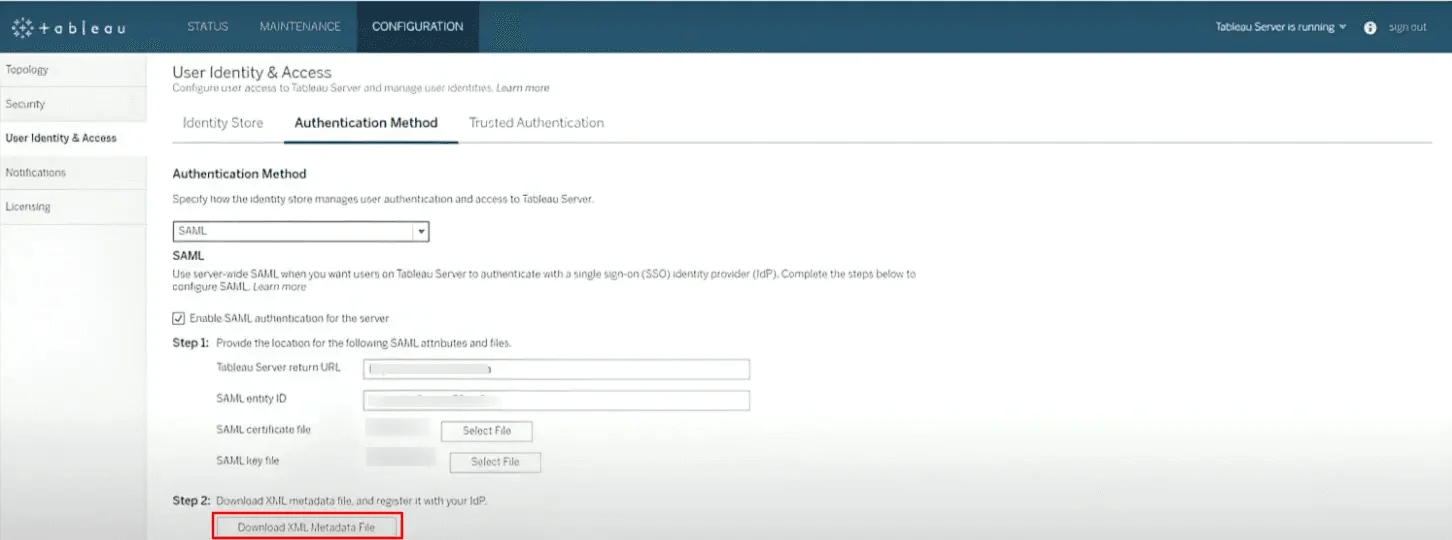Select Security in the sidebar
The width and height of the screenshot is (1452, 540).
[73, 104]
